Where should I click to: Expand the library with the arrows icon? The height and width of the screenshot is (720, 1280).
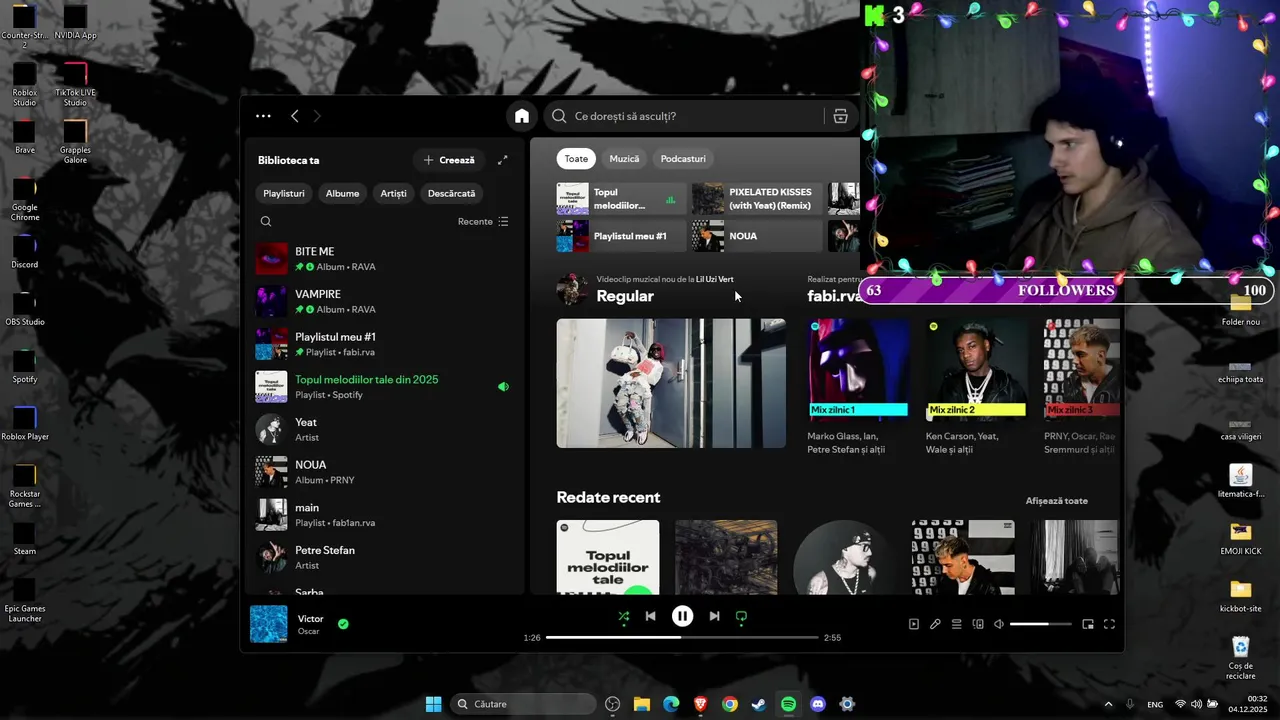point(503,160)
